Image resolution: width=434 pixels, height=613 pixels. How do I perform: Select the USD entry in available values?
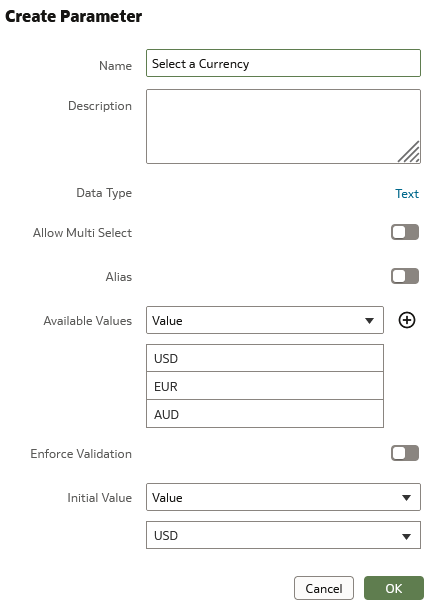pos(265,358)
